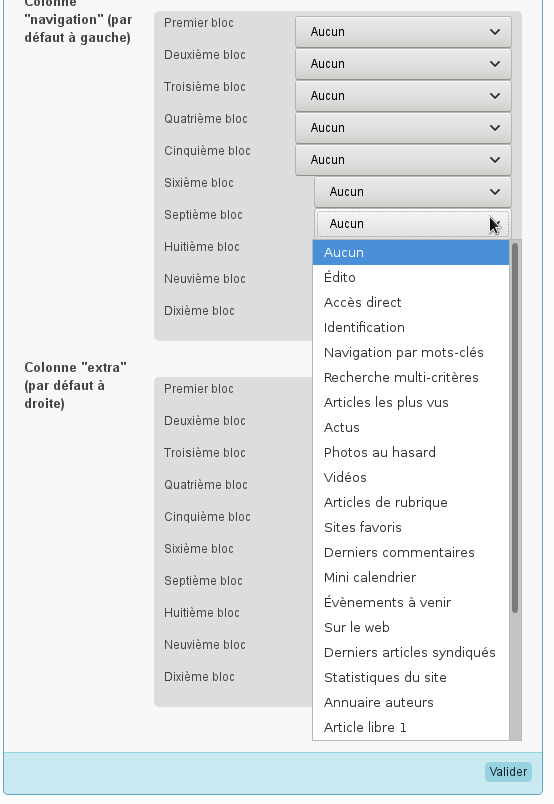Expand the Sixième bloc navigation dropdown
Viewport: 554px width, 804px height.
413,192
